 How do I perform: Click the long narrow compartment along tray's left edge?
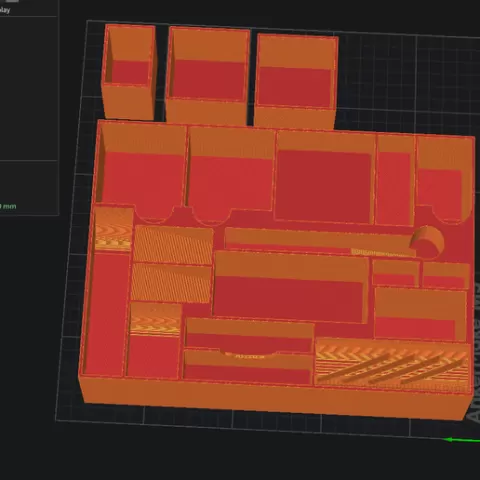pyautogui.click(x=105, y=313)
